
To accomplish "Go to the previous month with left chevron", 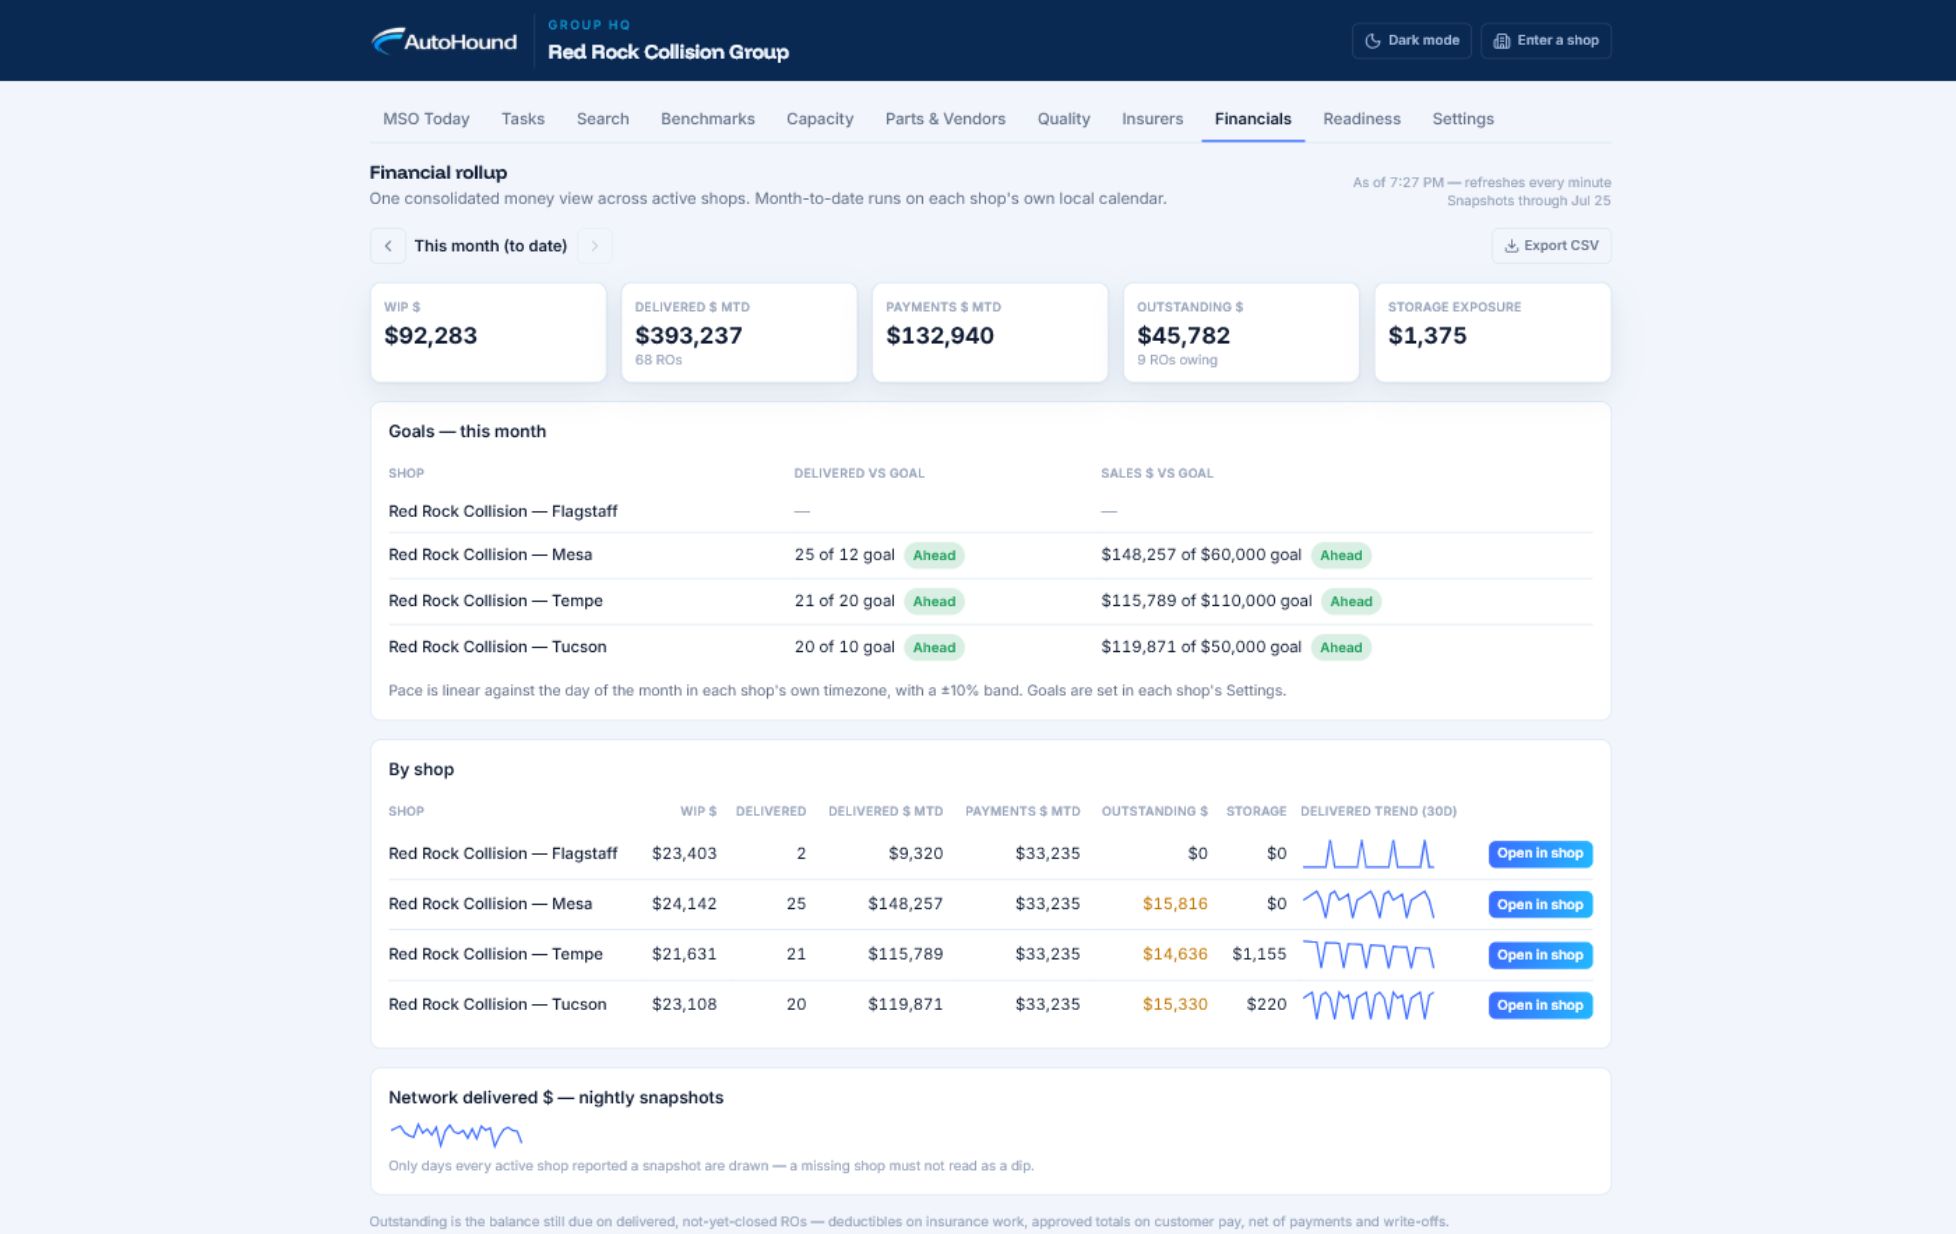I will pyautogui.click(x=388, y=246).
